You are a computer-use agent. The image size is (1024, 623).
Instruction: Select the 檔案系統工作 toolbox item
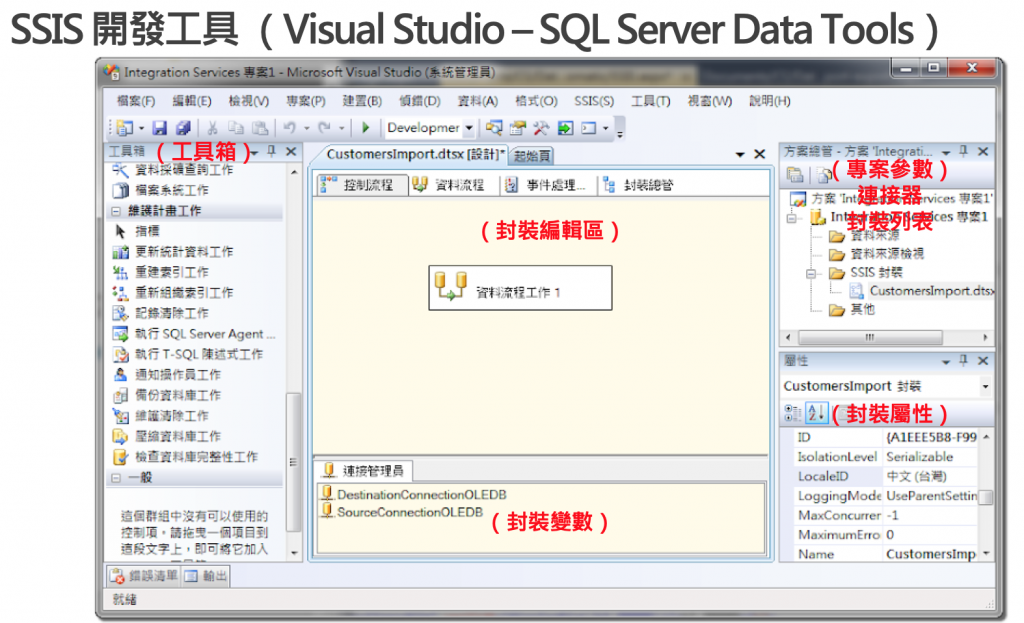pos(161,190)
